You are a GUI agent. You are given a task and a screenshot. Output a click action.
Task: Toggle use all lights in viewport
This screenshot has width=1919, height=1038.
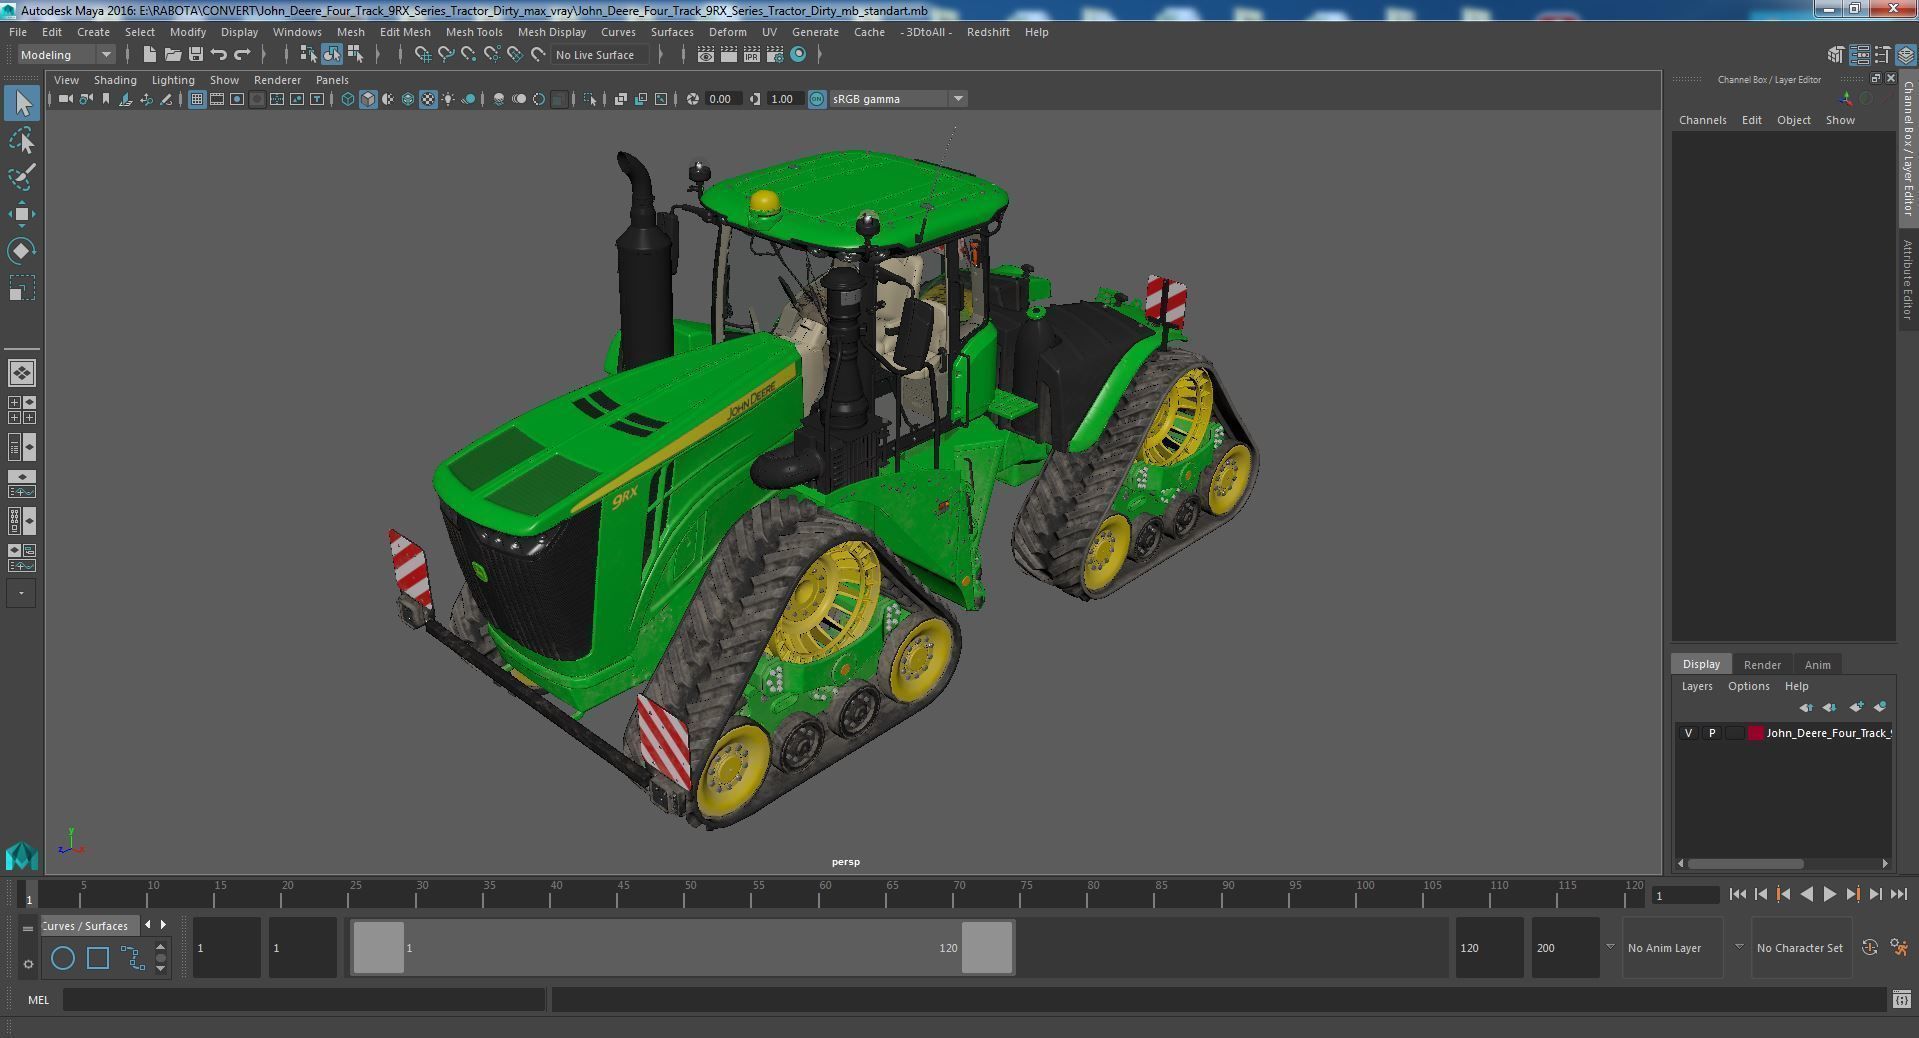(x=448, y=99)
